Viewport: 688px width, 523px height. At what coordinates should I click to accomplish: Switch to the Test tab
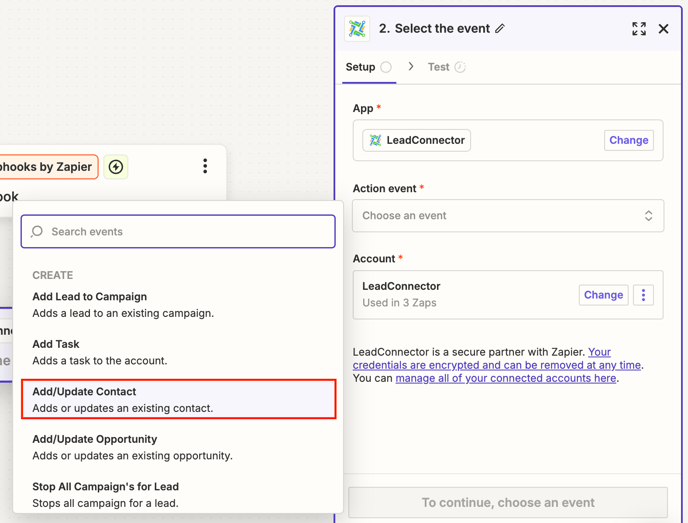(446, 67)
